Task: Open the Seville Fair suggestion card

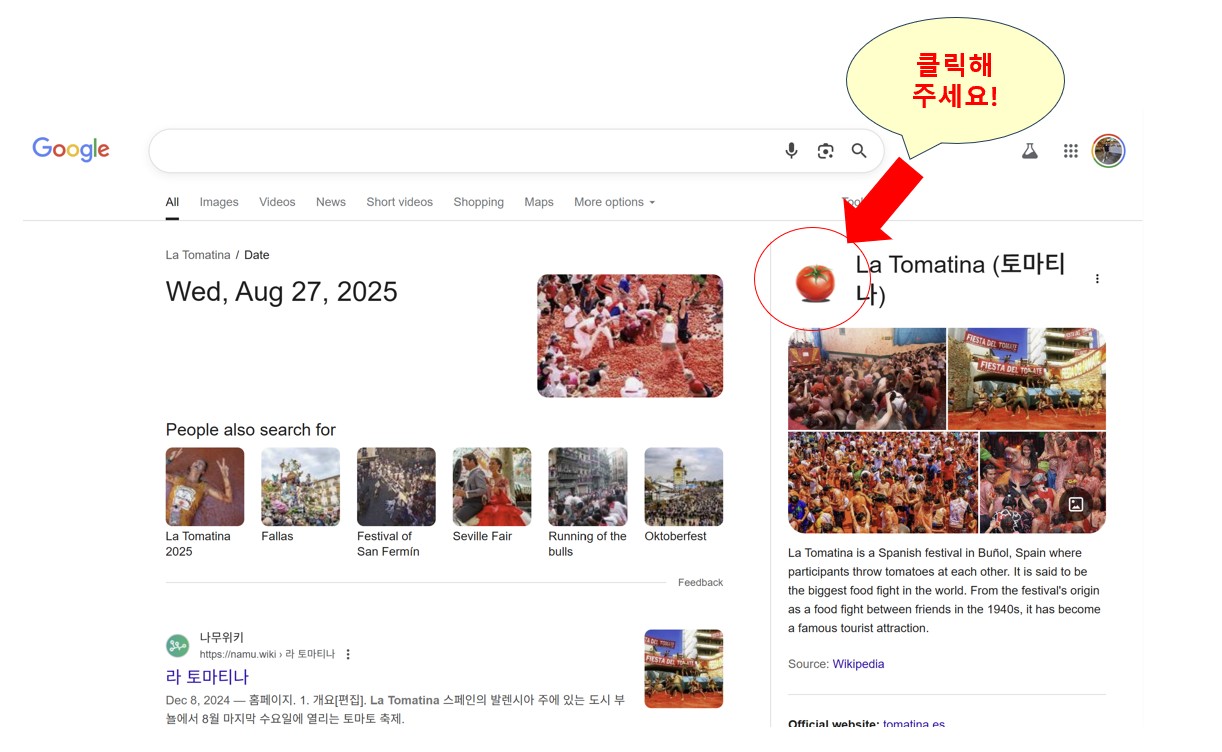Action: pyautogui.click(x=492, y=495)
